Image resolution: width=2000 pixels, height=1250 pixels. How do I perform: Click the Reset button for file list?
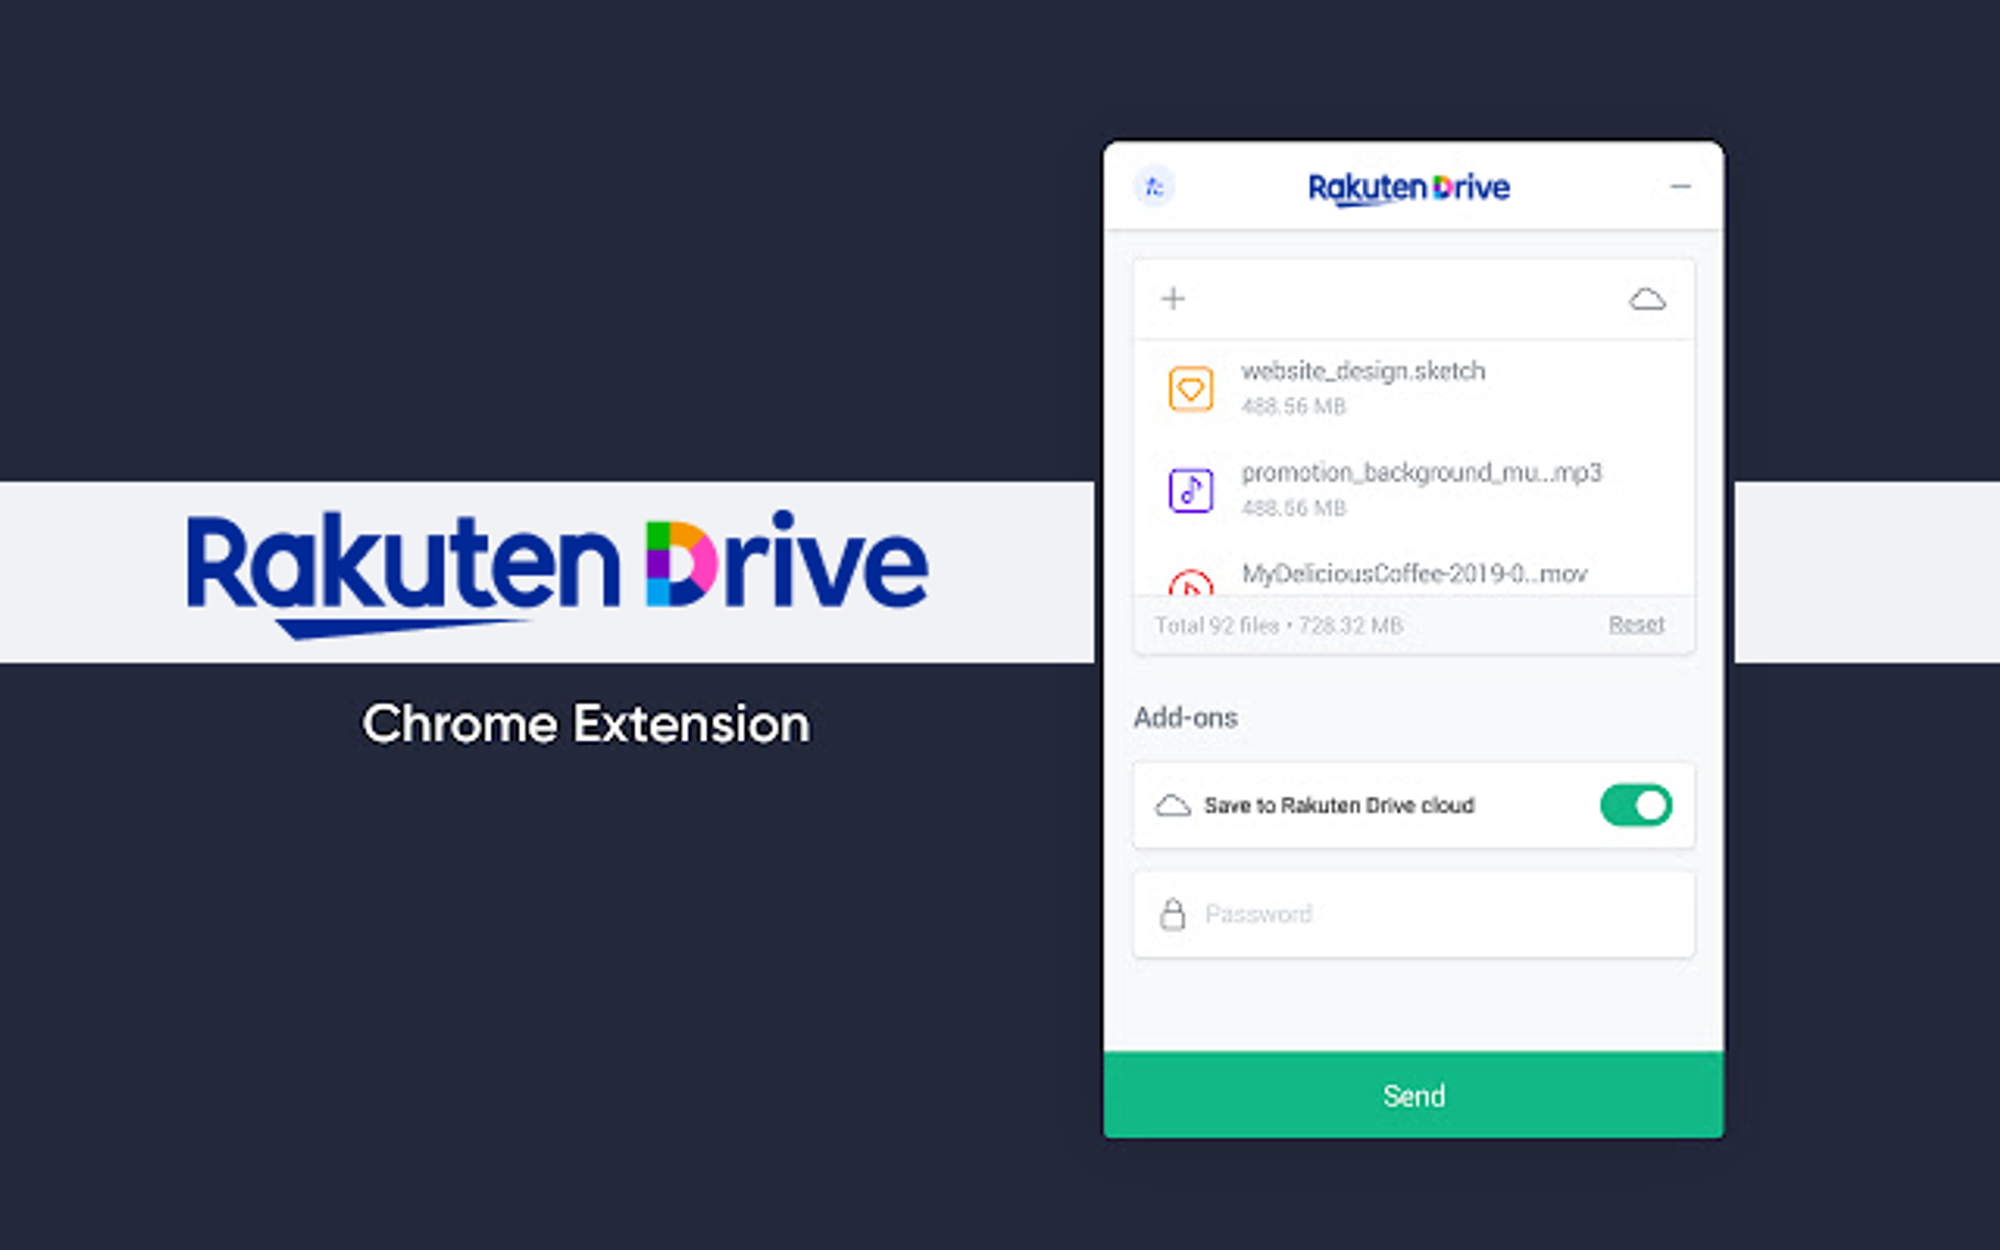point(1636,622)
